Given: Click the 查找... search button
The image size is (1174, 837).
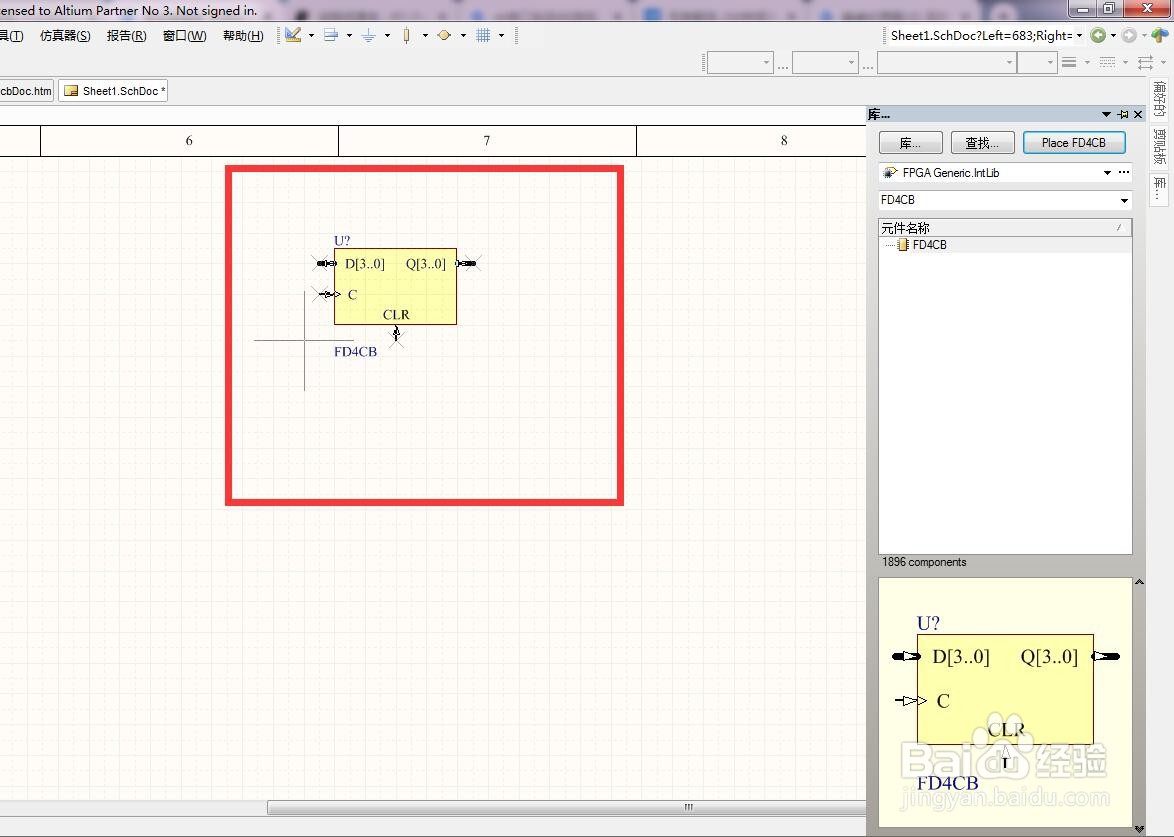Looking at the screenshot, I should pos(982,142).
